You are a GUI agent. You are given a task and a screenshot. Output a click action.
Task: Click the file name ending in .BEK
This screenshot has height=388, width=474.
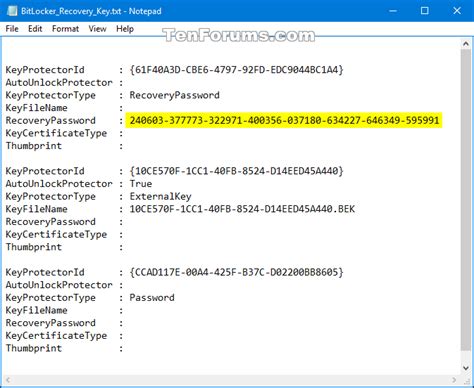[242, 209]
